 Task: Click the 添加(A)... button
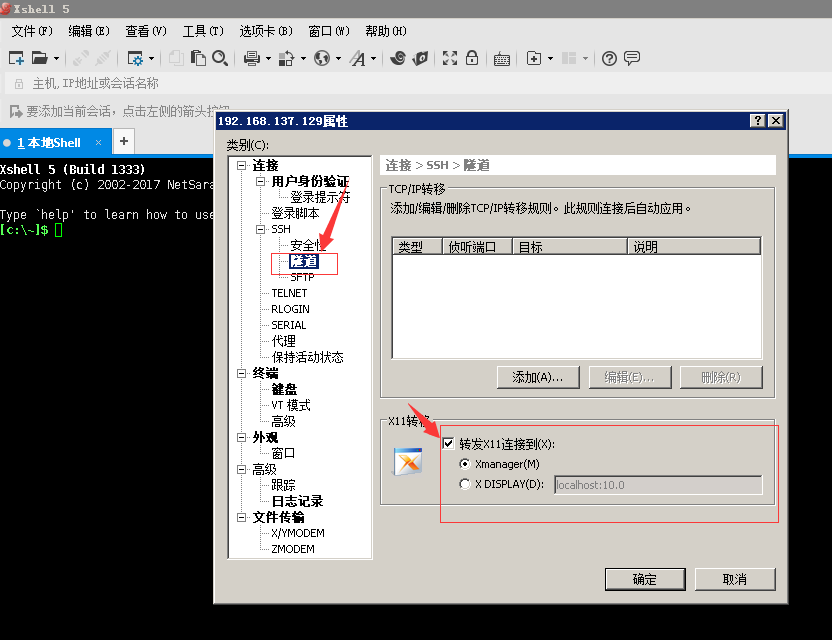pos(538,377)
